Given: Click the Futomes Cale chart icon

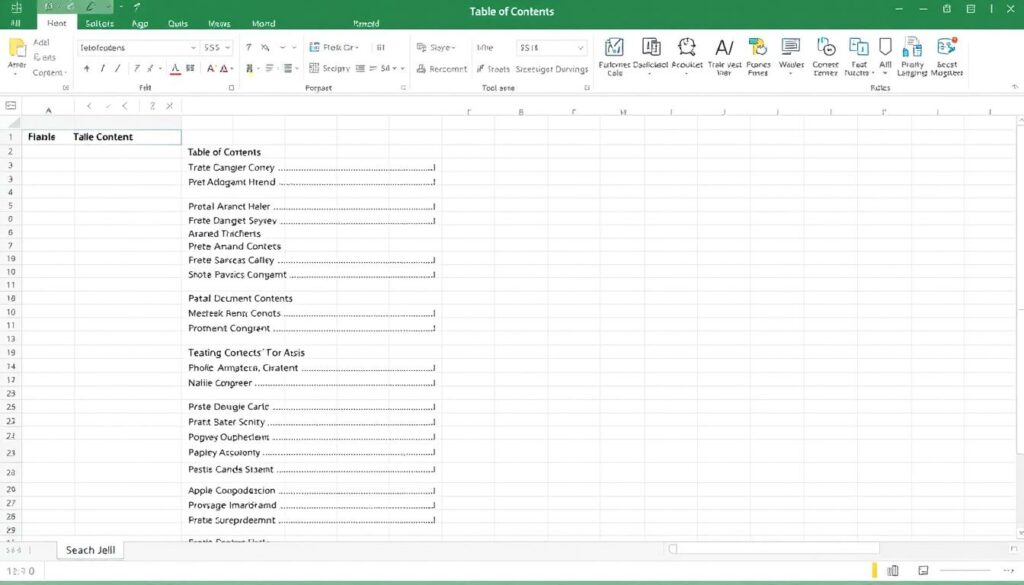Looking at the screenshot, I should pyautogui.click(x=614, y=47).
